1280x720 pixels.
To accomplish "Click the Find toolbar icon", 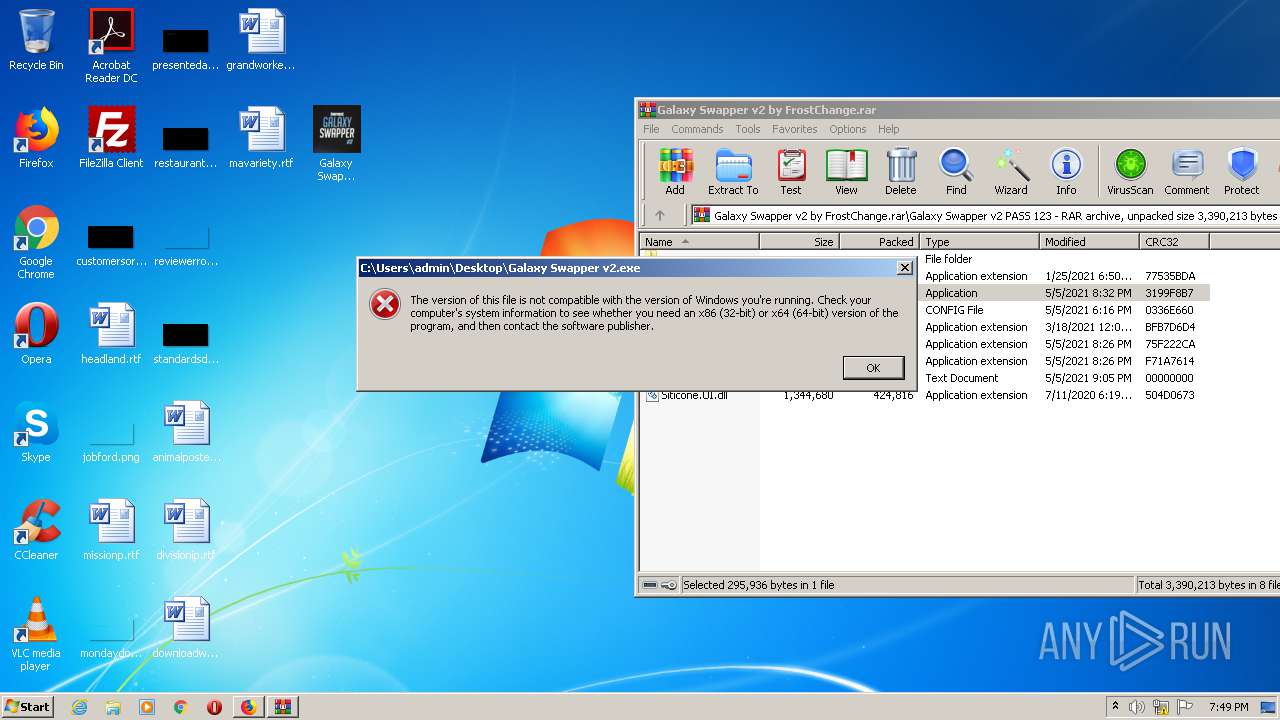I will point(956,171).
